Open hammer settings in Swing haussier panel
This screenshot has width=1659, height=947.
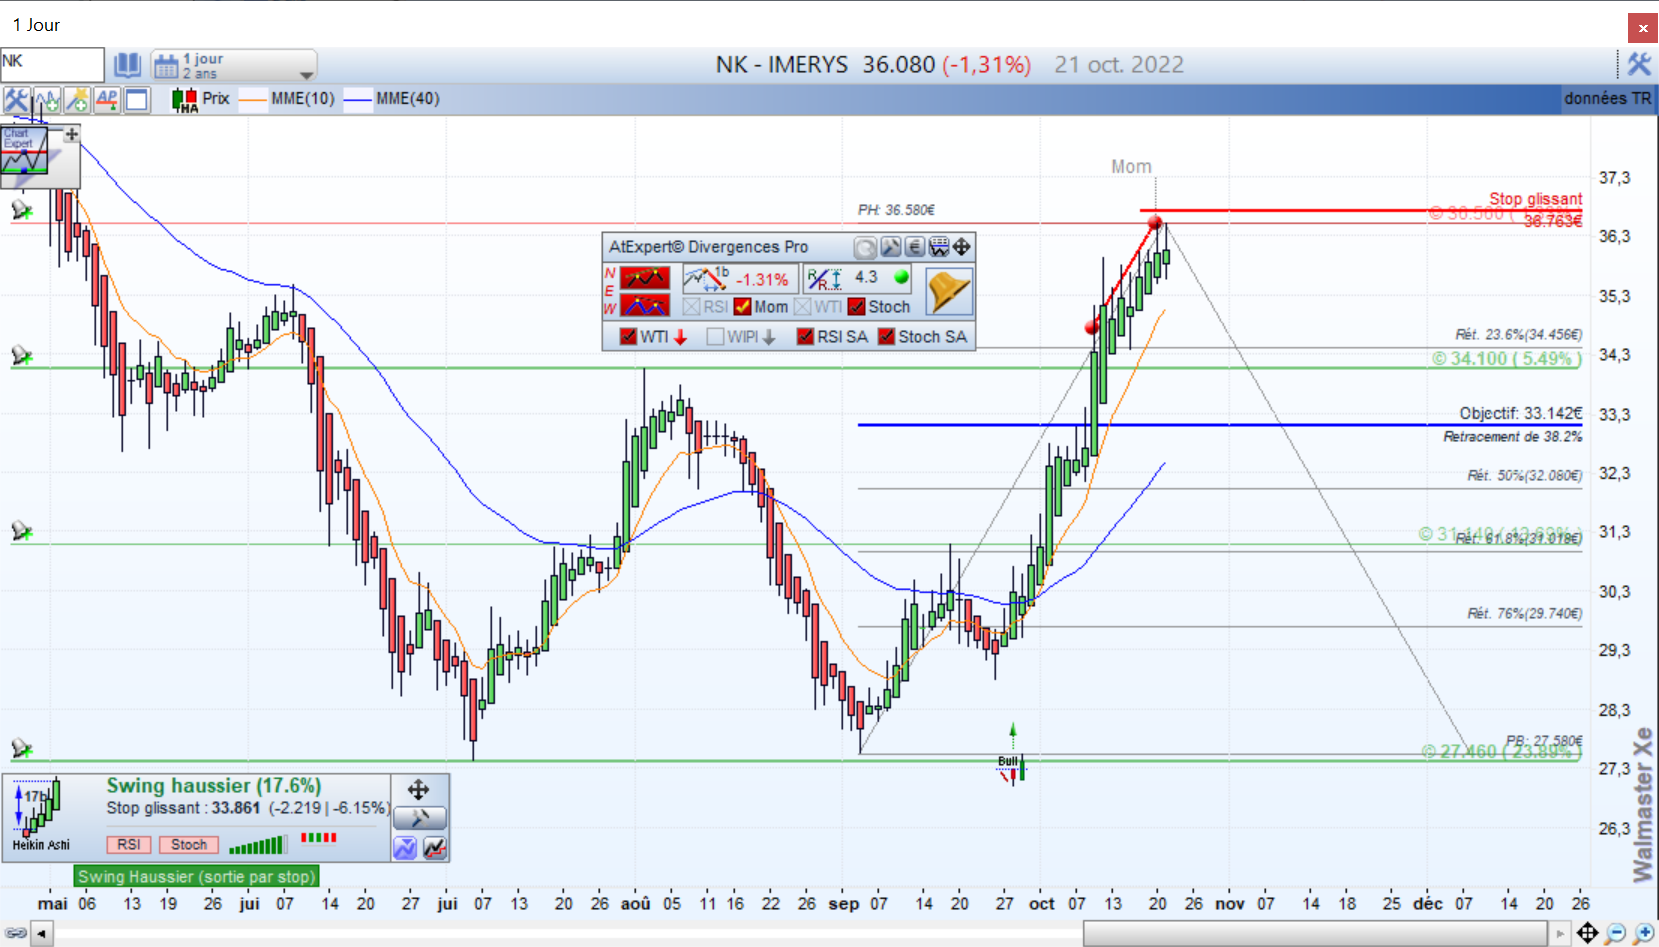click(x=420, y=819)
